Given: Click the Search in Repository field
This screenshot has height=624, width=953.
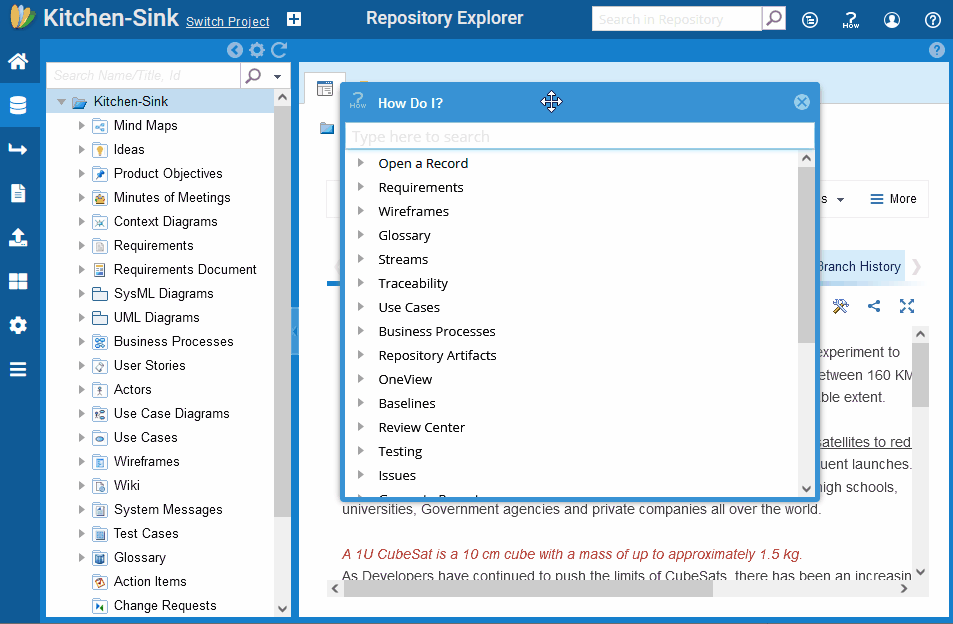Looking at the screenshot, I should pos(676,19).
